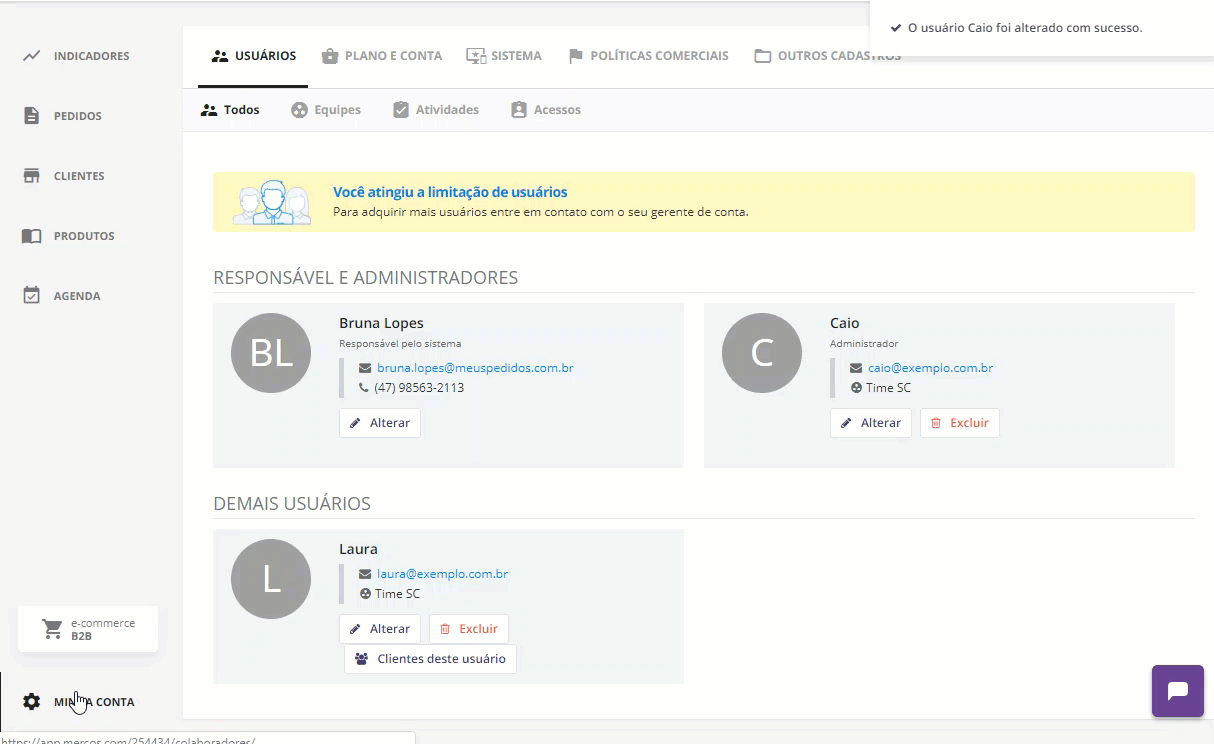Viewport: 1214px width, 744px height.
Task: Click Laura's avatar circle
Action: coord(271,579)
